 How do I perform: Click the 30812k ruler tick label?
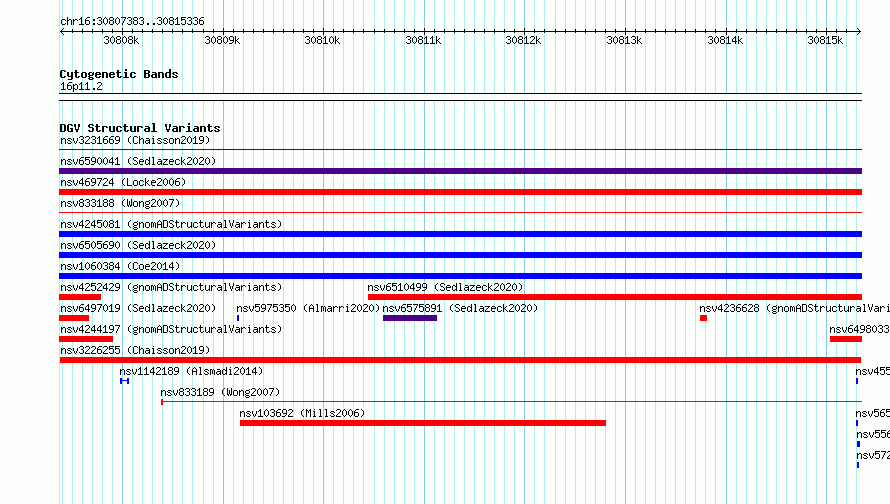pyautogui.click(x=523, y=40)
